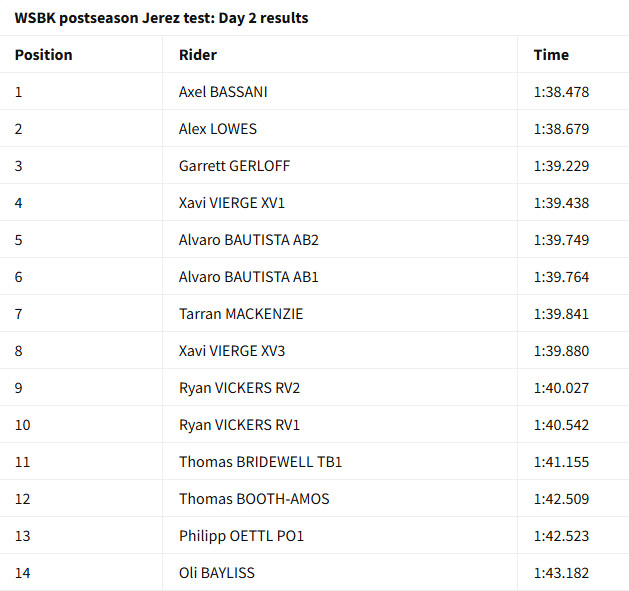Click the Xavi VIERGE XV3 entry
The image size is (629, 591).
[232, 351]
